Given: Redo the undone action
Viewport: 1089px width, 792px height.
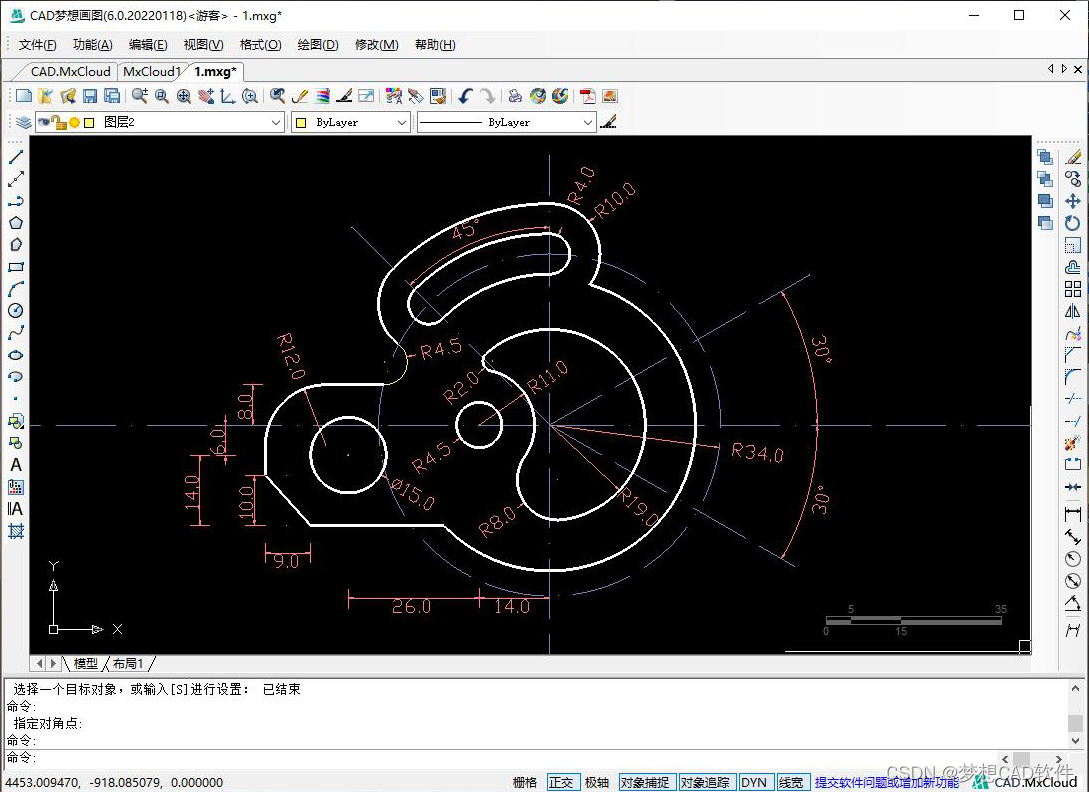Looking at the screenshot, I should point(488,96).
